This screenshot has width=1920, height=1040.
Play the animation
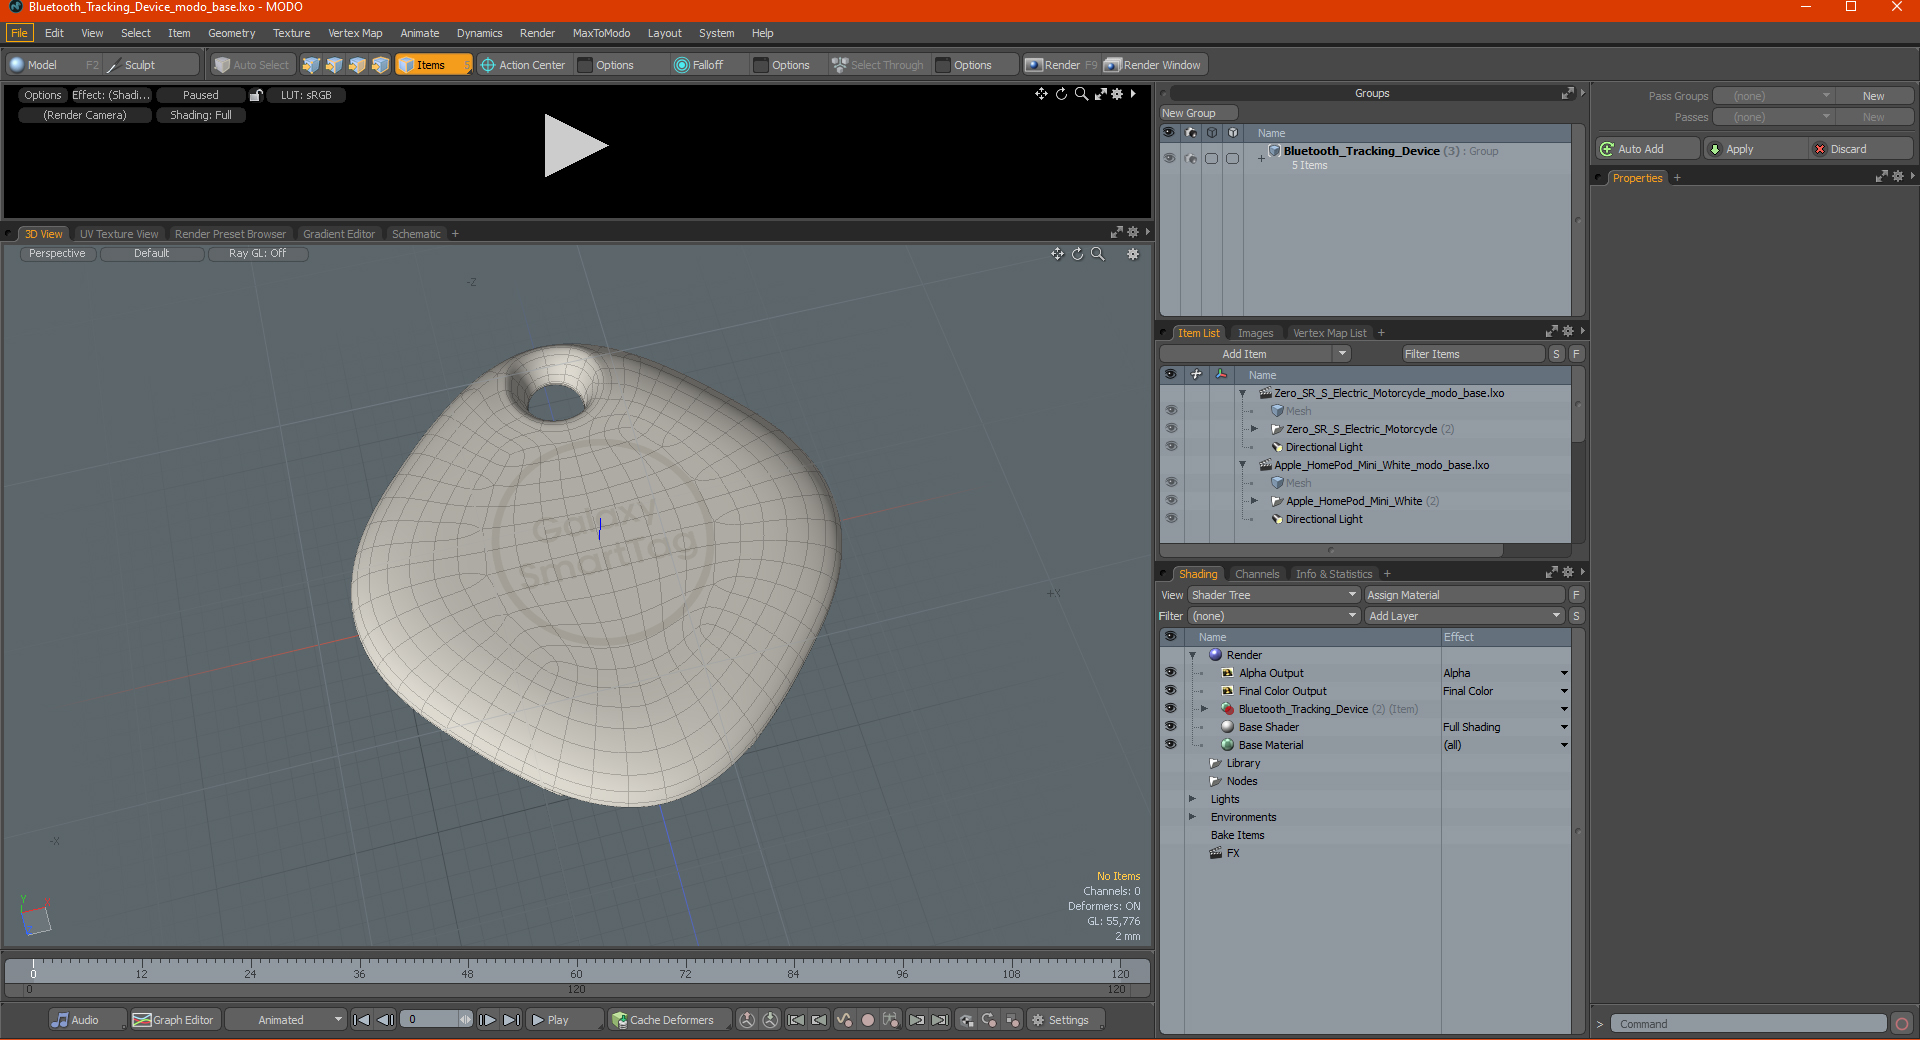click(x=563, y=1020)
